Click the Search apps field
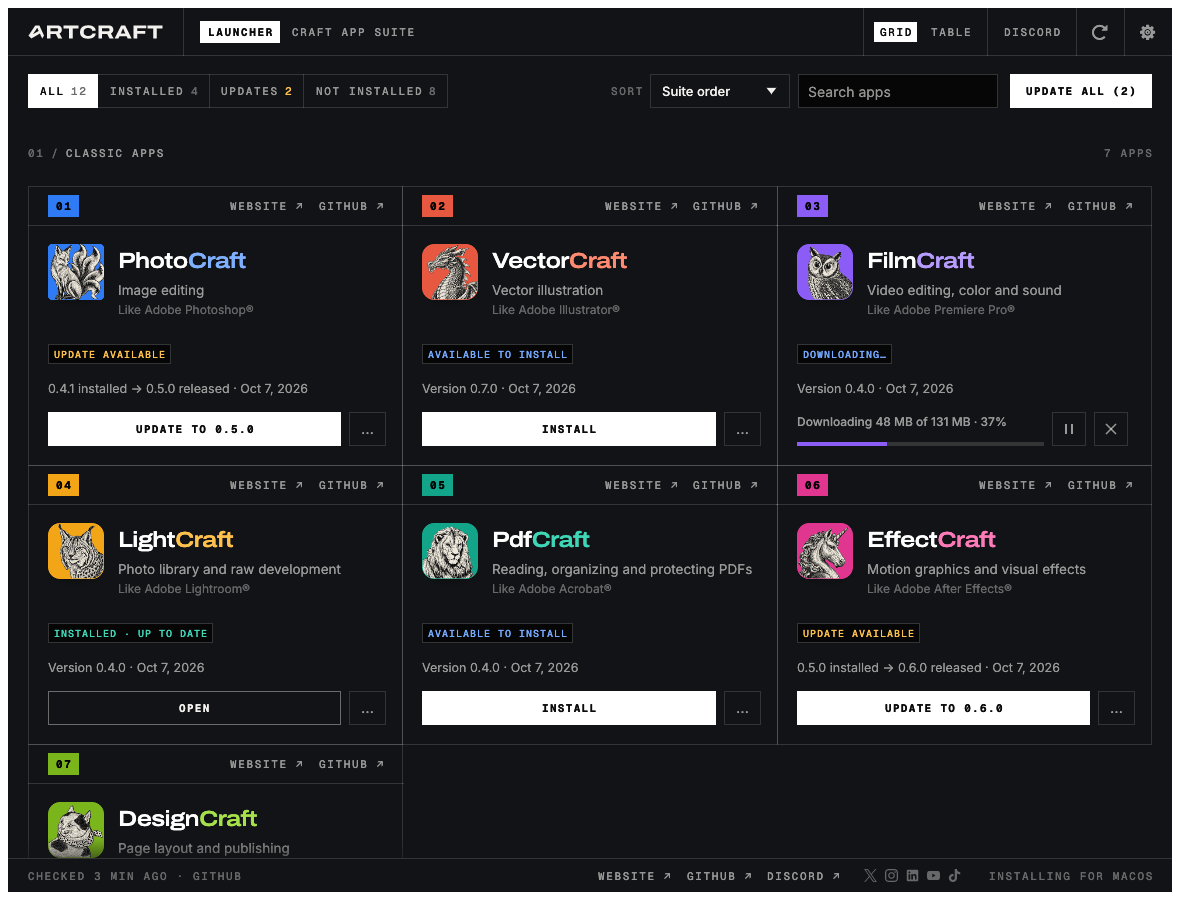 [x=898, y=91]
